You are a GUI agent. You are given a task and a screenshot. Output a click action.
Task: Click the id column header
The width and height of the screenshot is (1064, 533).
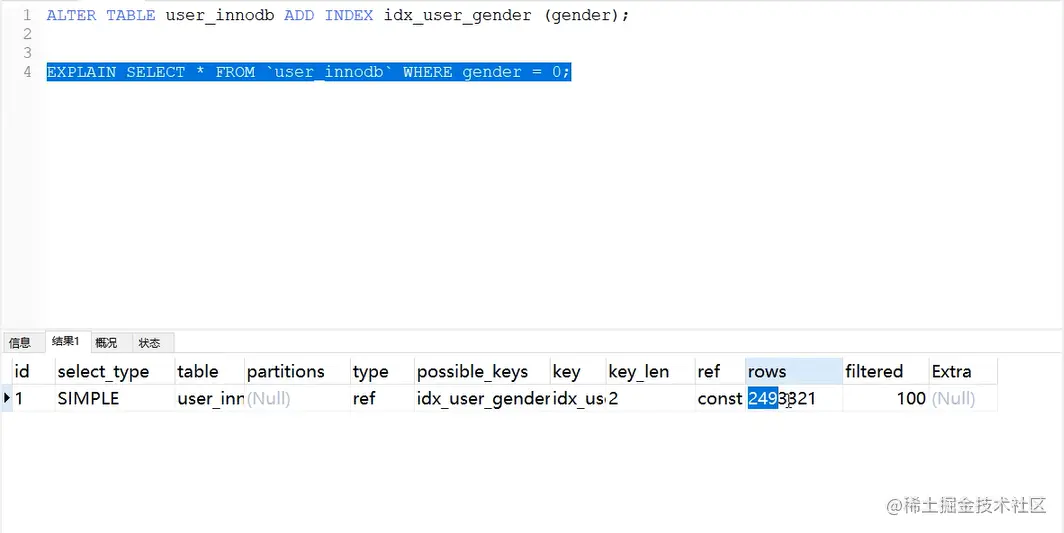pos(34,371)
